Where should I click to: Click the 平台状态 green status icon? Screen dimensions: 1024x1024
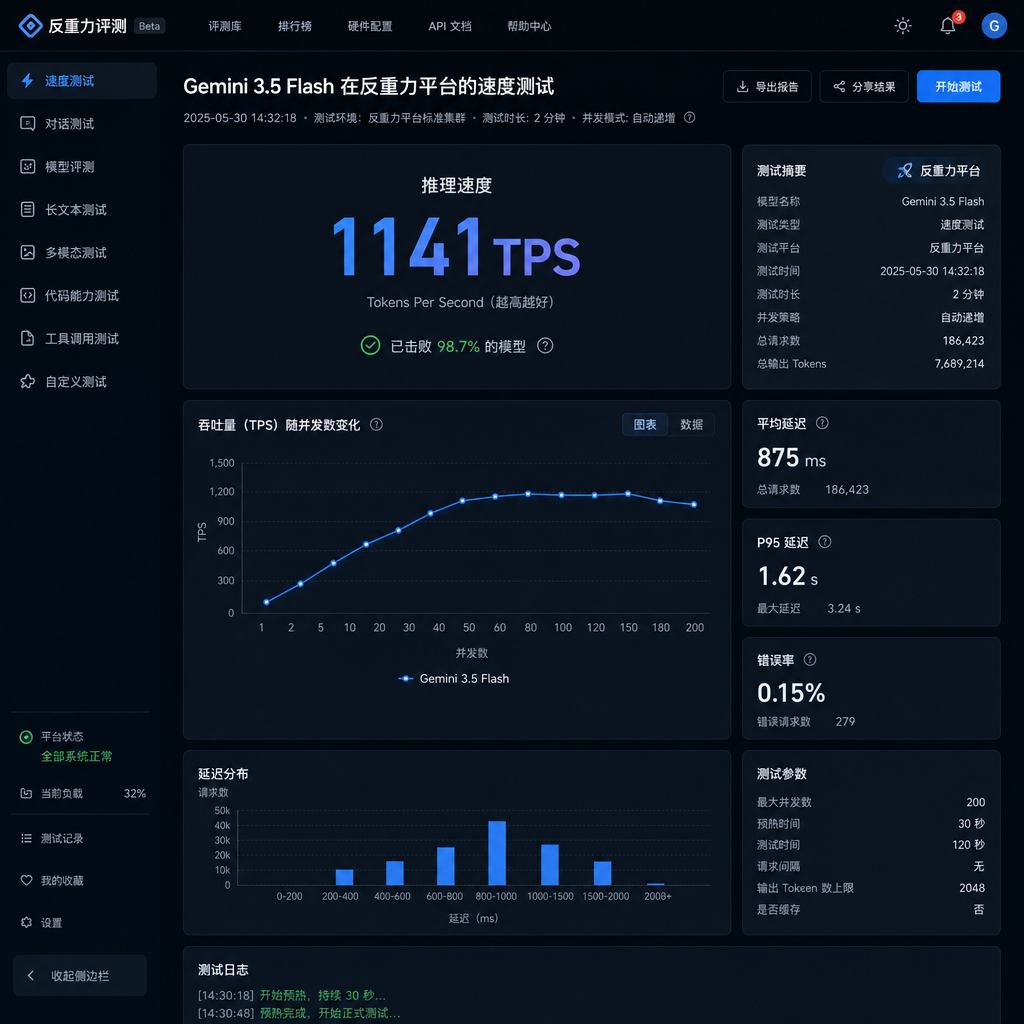click(26, 737)
